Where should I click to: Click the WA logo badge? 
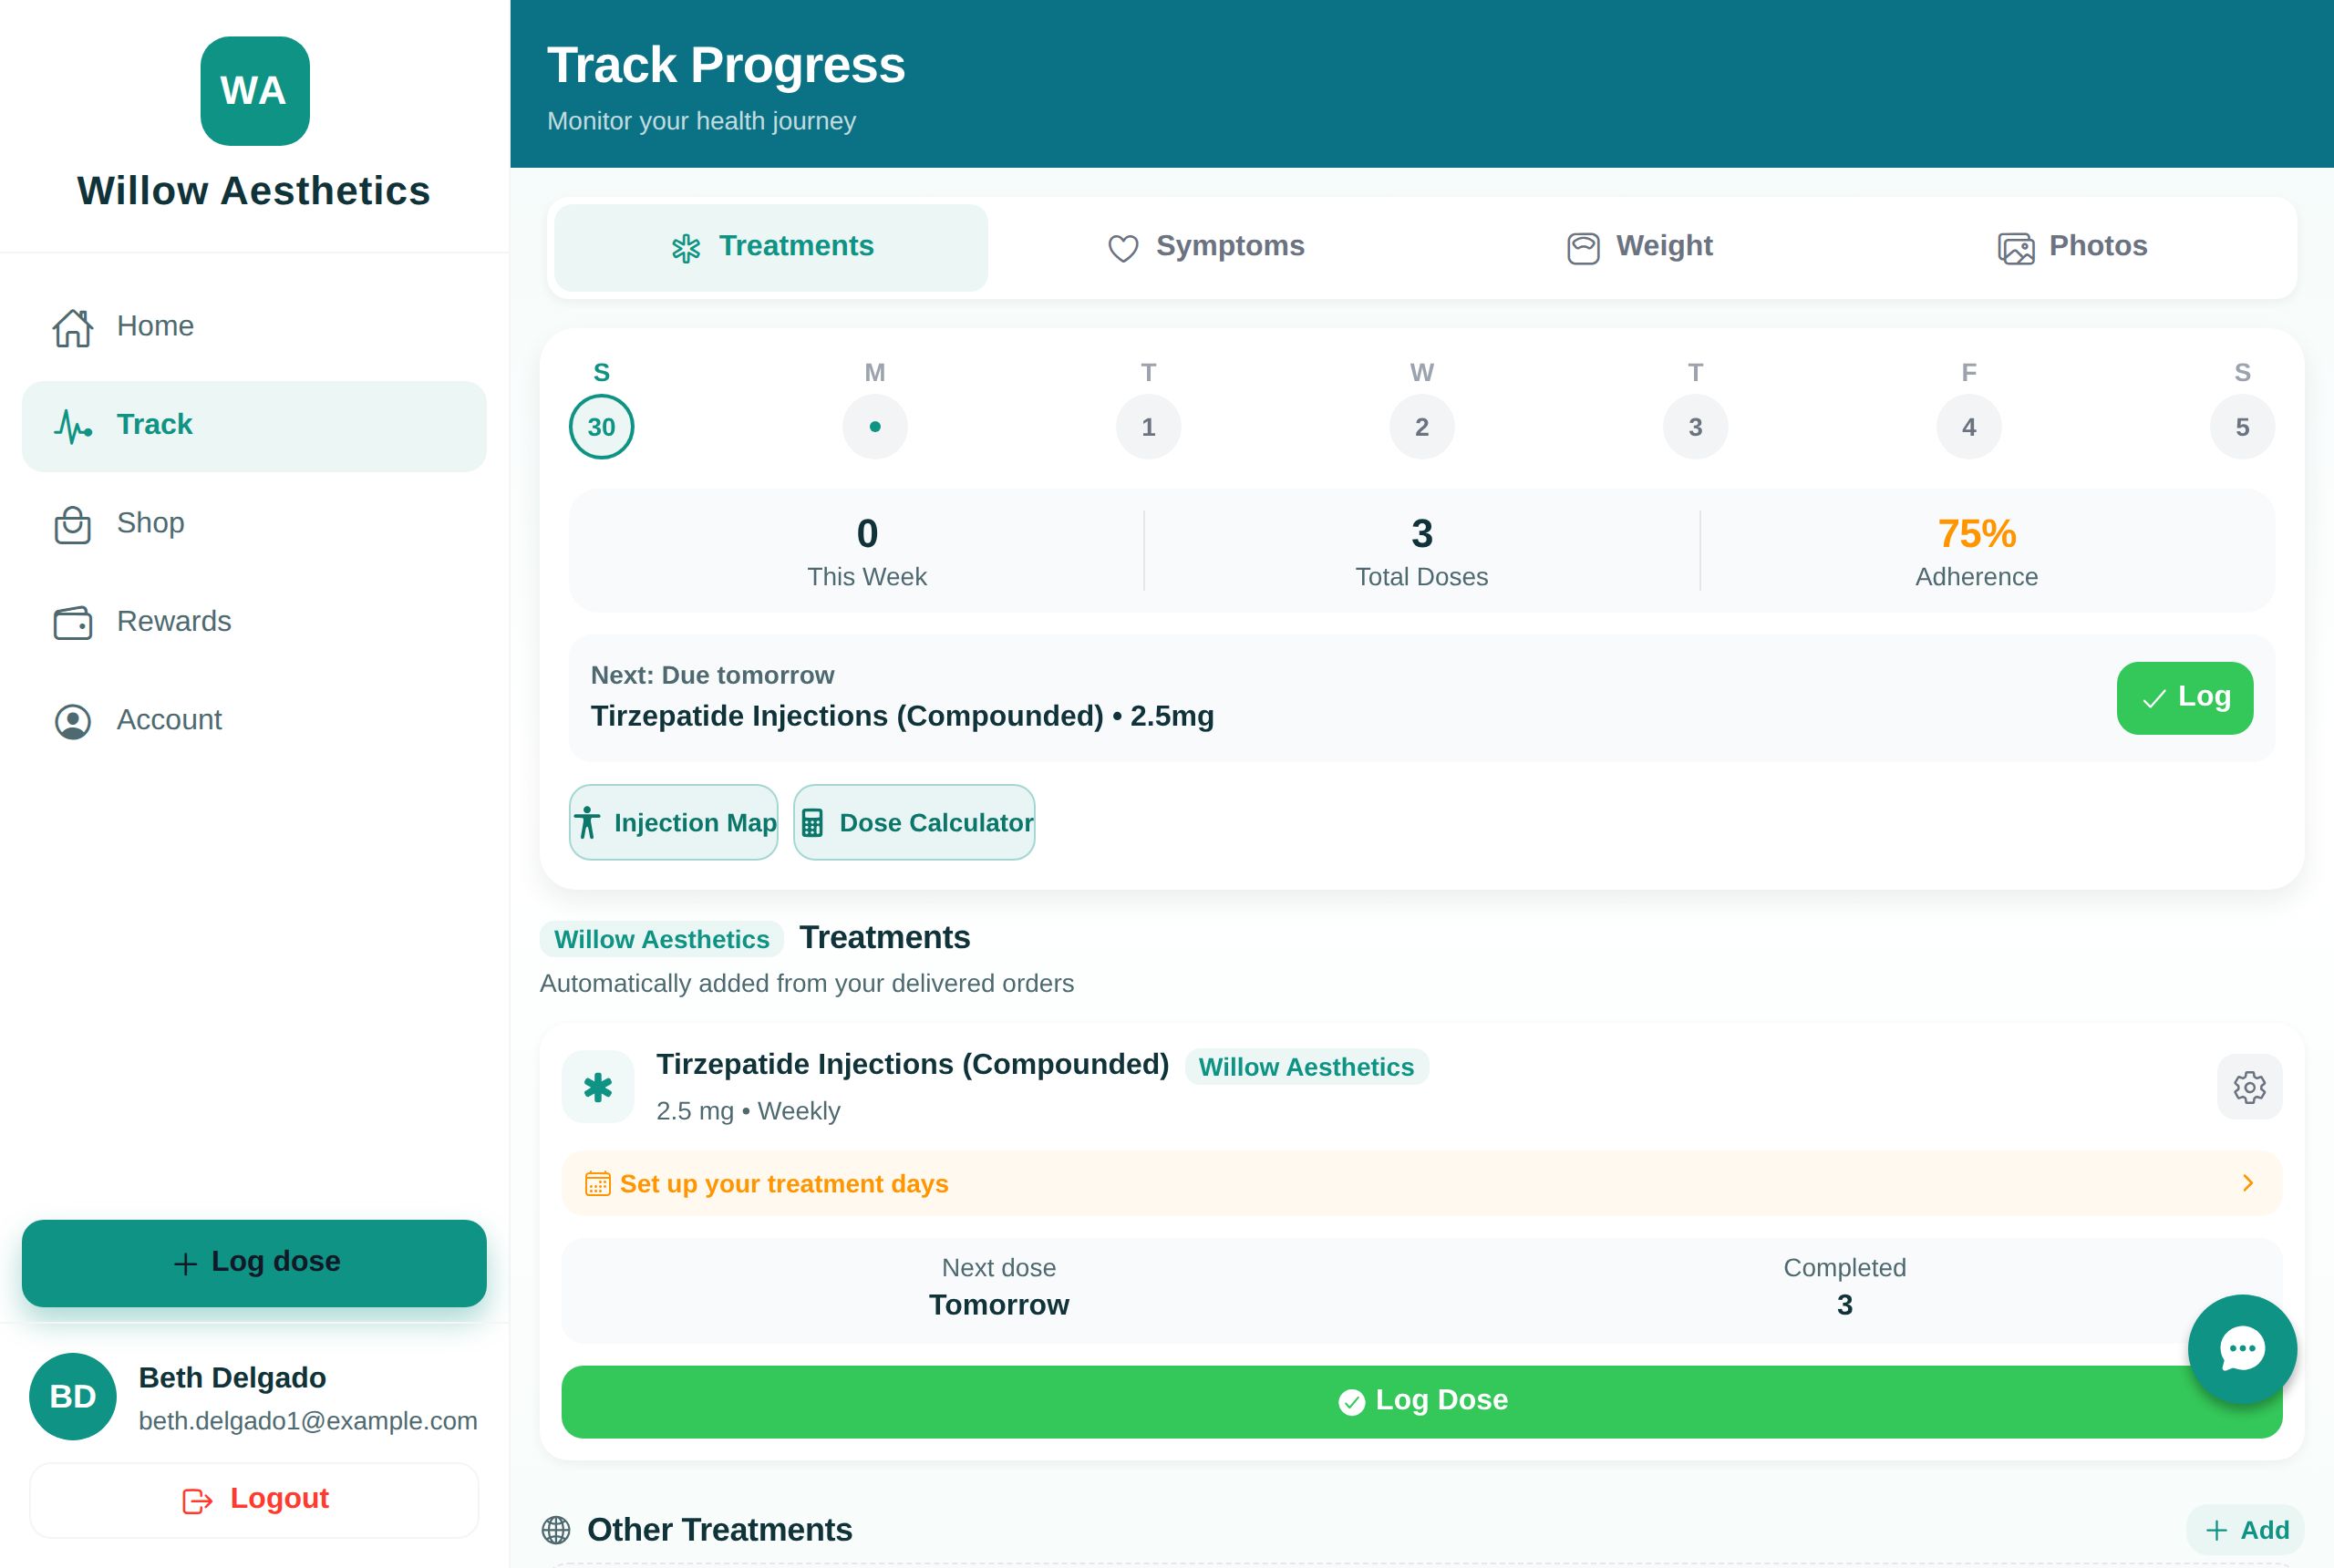[254, 91]
